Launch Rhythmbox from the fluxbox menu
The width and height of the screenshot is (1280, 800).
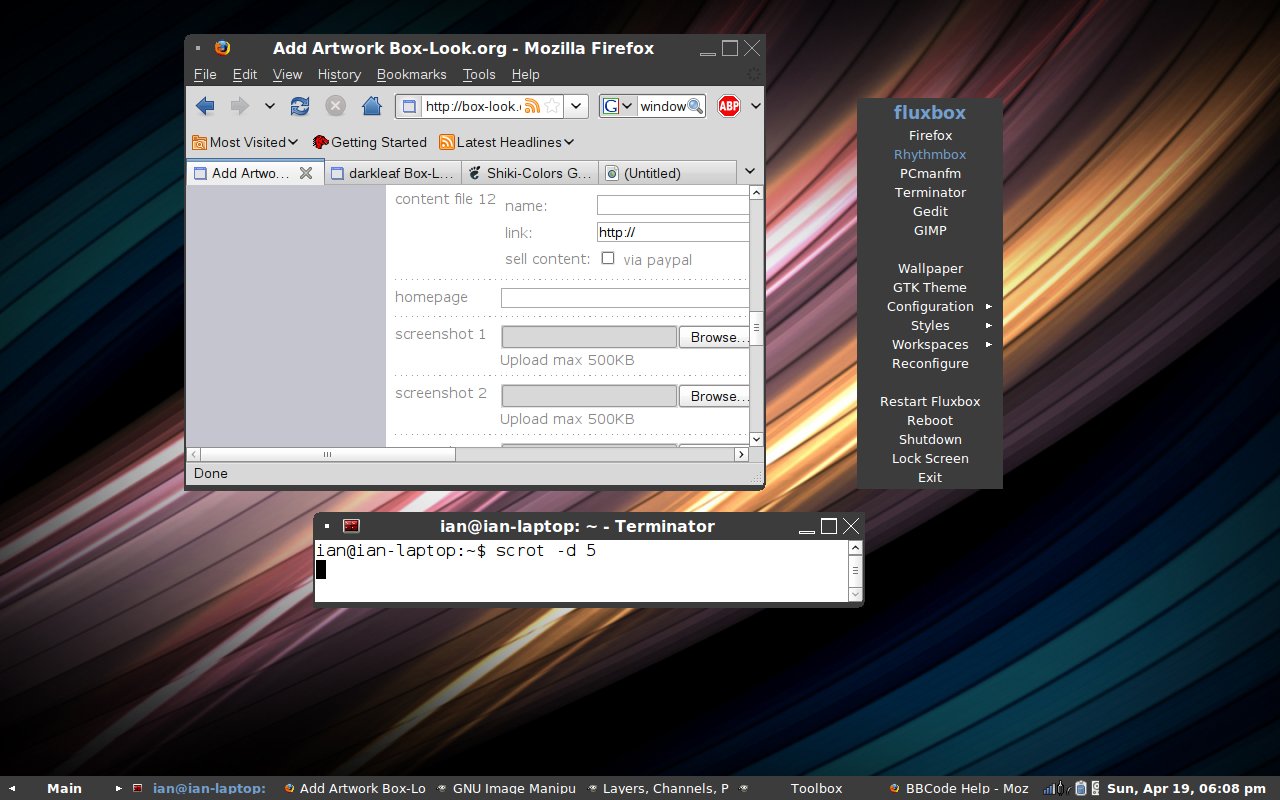[x=930, y=154]
